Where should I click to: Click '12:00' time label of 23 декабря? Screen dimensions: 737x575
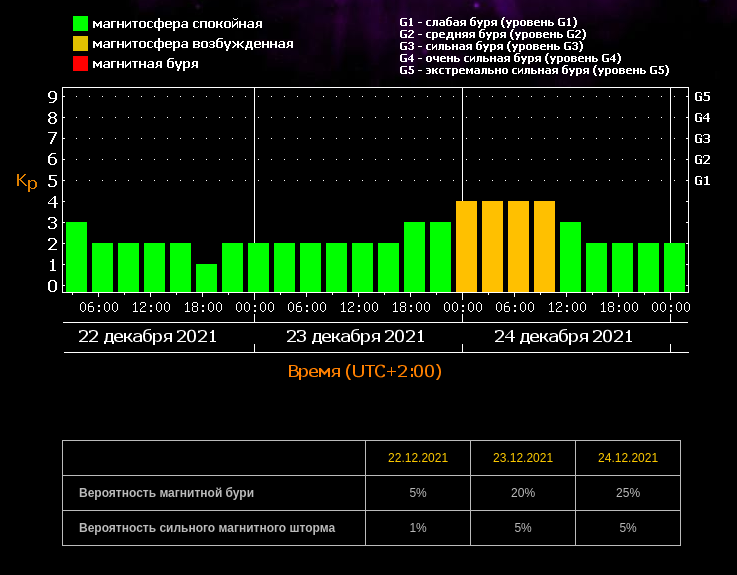point(359,307)
